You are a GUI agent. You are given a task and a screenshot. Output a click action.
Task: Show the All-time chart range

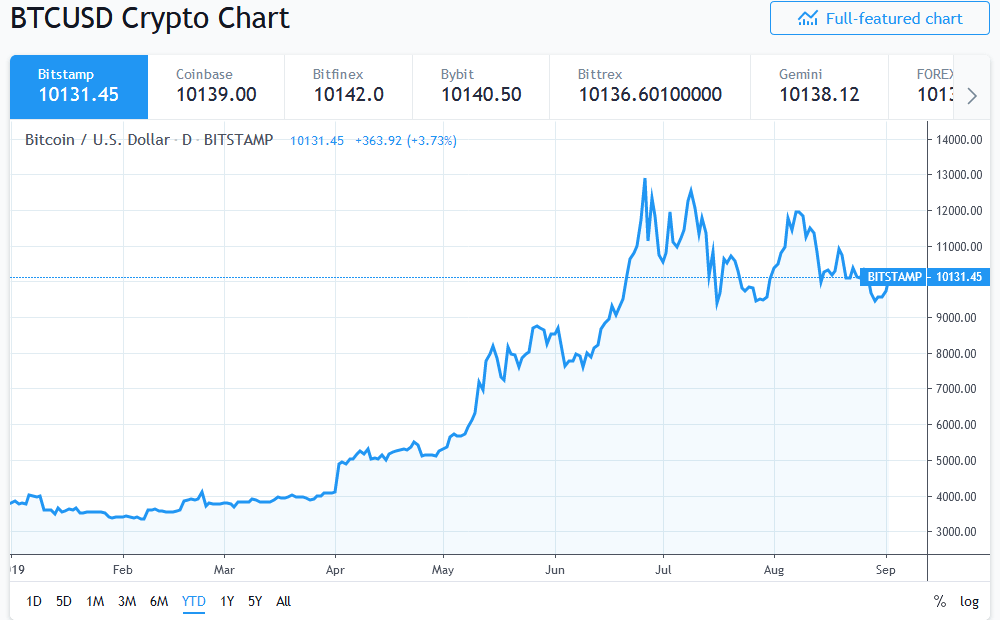point(283,601)
